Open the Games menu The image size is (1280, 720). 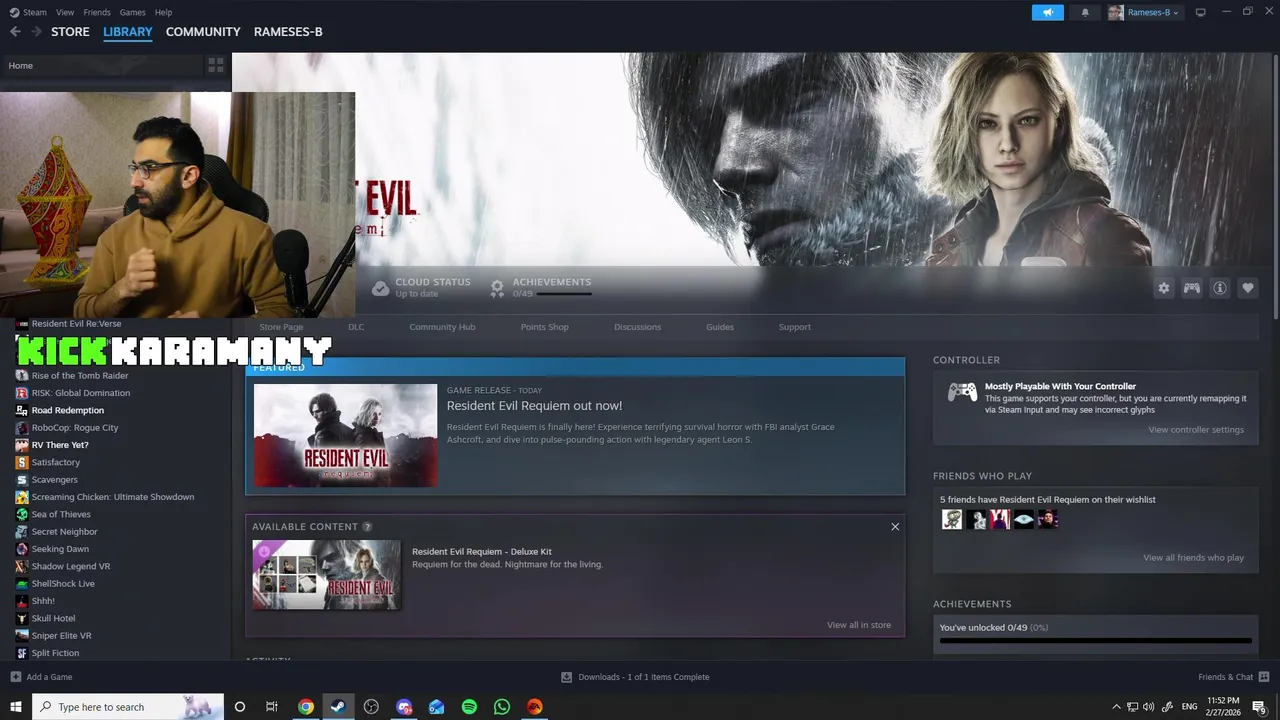[132, 12]
